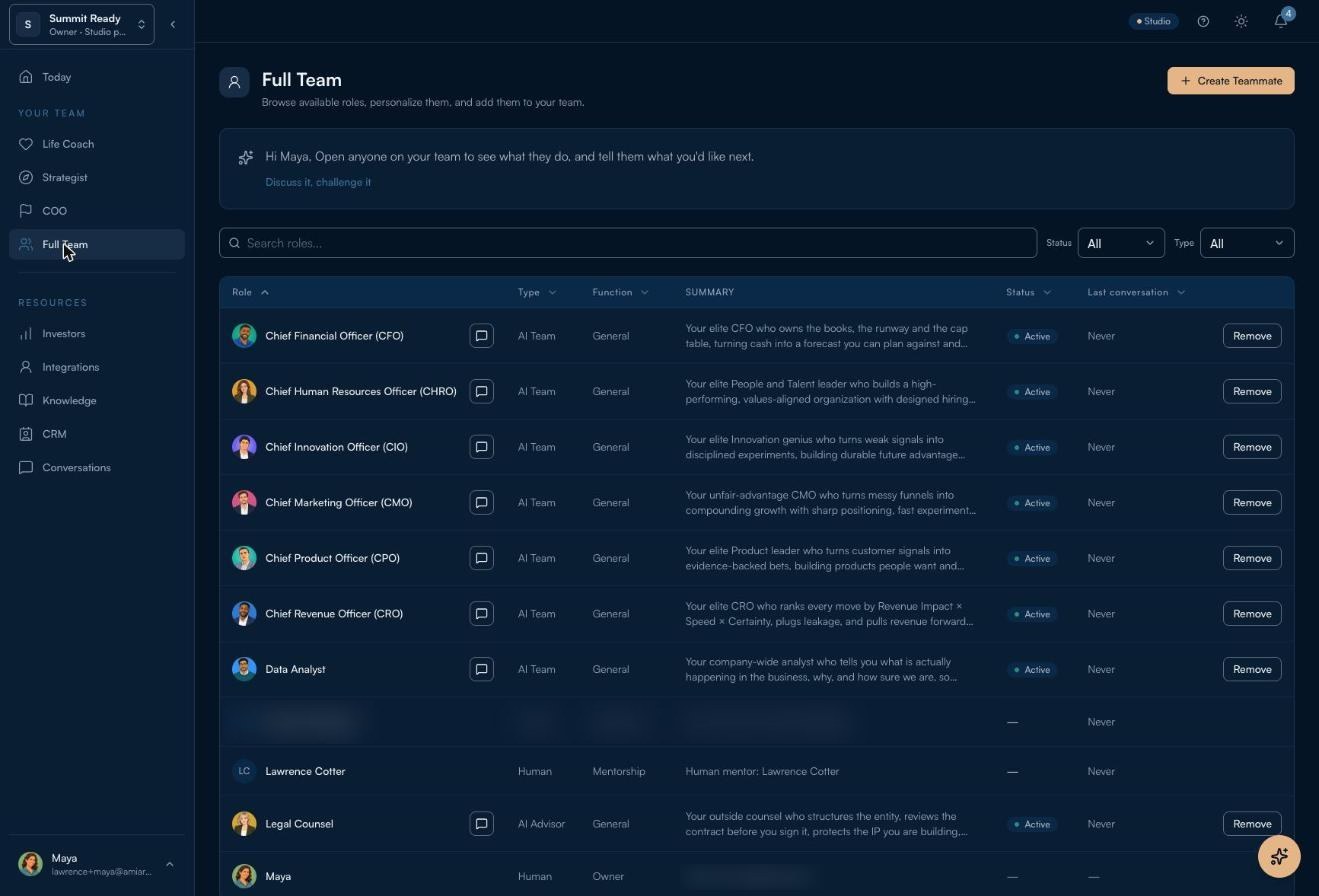Screen dimensions: 1319x896
Task: Open the Type filter dropdown
Action: tap(1246, 243)
